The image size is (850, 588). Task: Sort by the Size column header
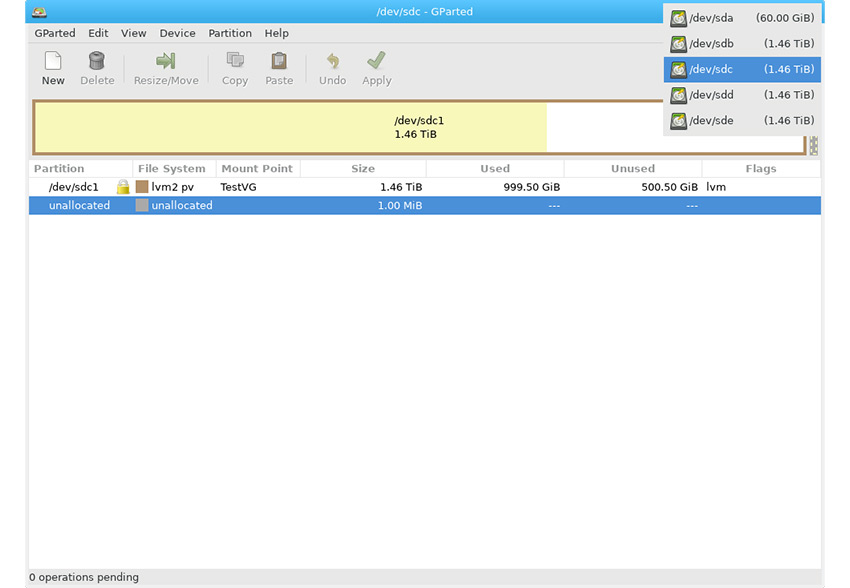pyautogui.click(x=363, y=169)
